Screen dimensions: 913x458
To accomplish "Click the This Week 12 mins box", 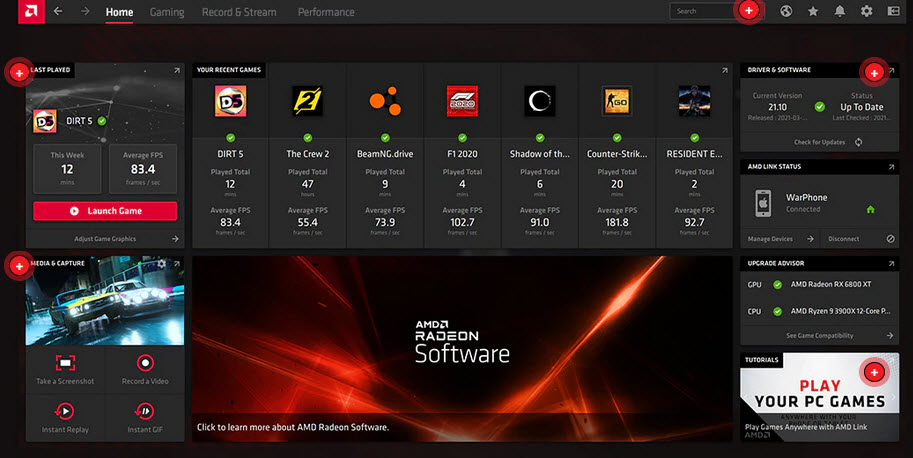I will (x=67, y=169).
